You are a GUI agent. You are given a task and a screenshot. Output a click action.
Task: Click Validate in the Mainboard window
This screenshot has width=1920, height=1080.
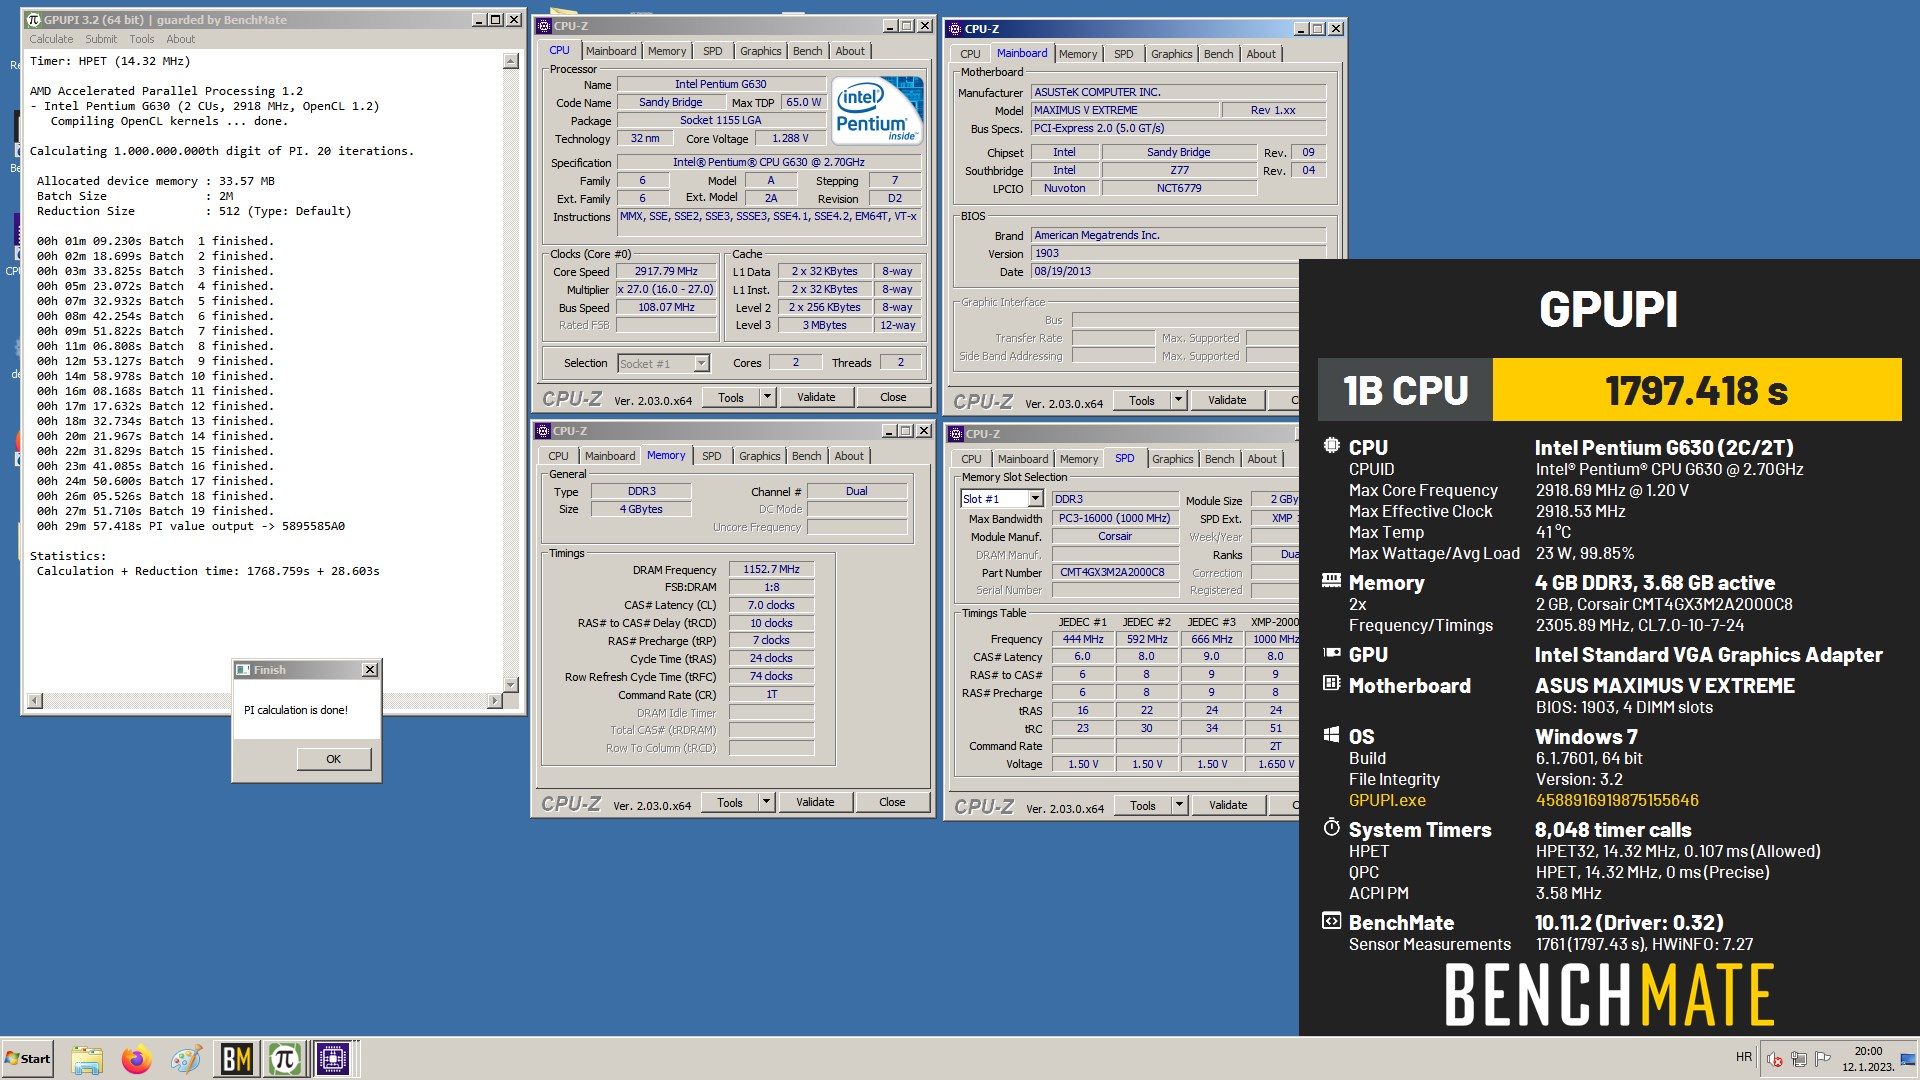pyautogui.click(x=1227, y=400)
